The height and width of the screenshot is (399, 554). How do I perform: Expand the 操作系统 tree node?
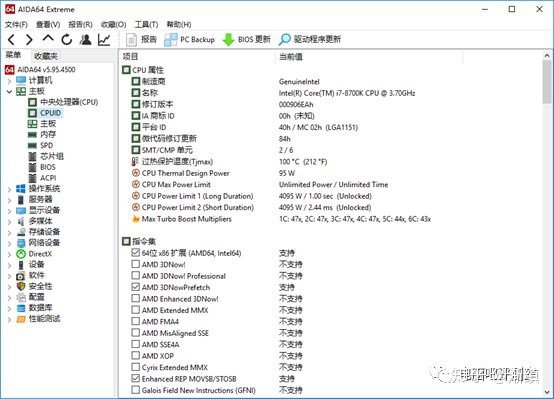coord(9,189)
